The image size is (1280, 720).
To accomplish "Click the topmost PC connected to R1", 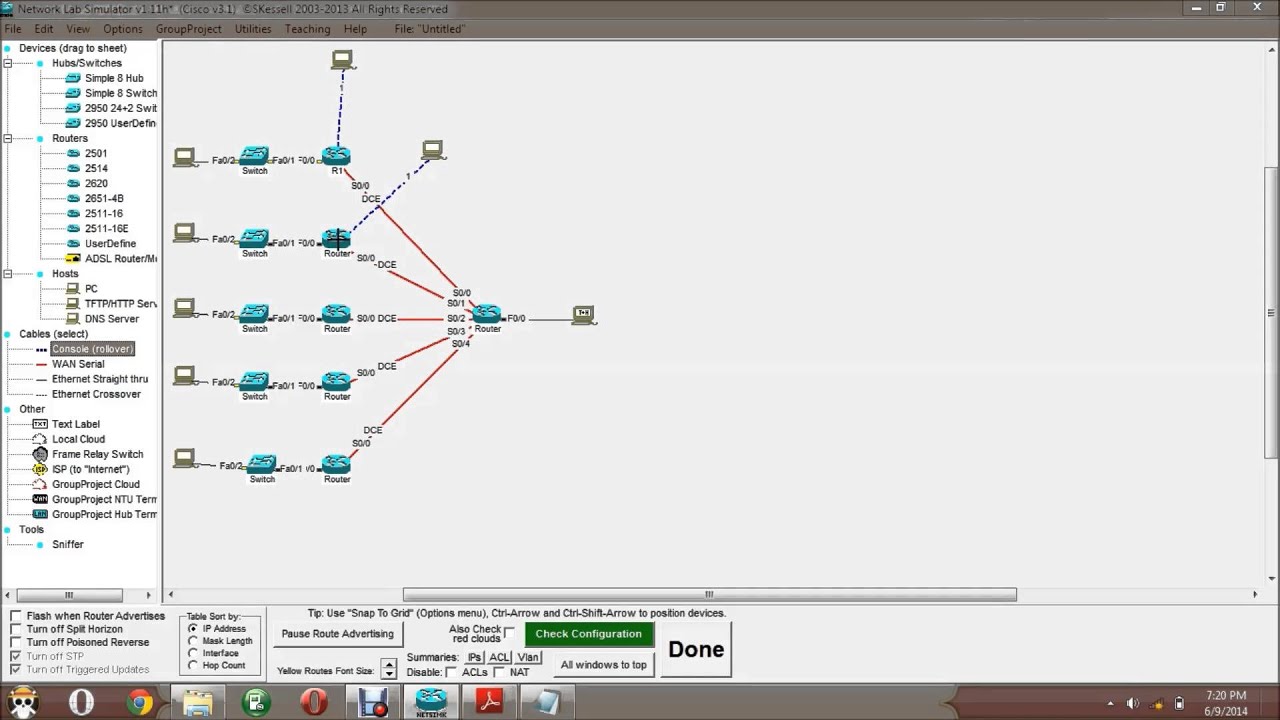I will 343,61.
